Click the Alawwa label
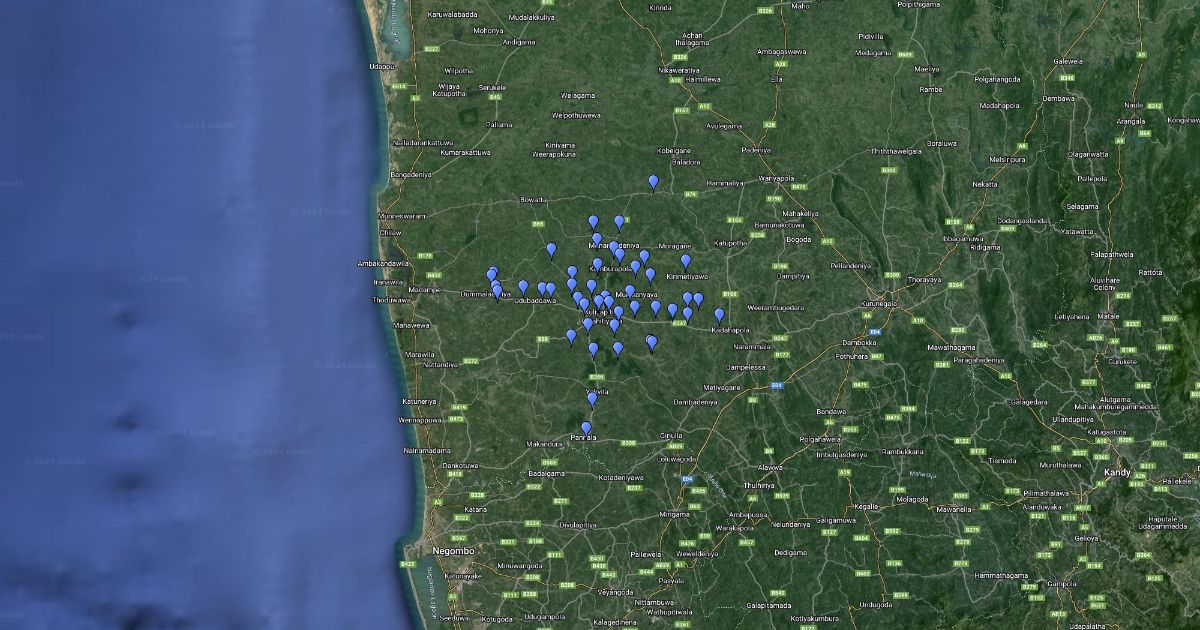Viewport: 1200px width, 630px height. point(770,467)
